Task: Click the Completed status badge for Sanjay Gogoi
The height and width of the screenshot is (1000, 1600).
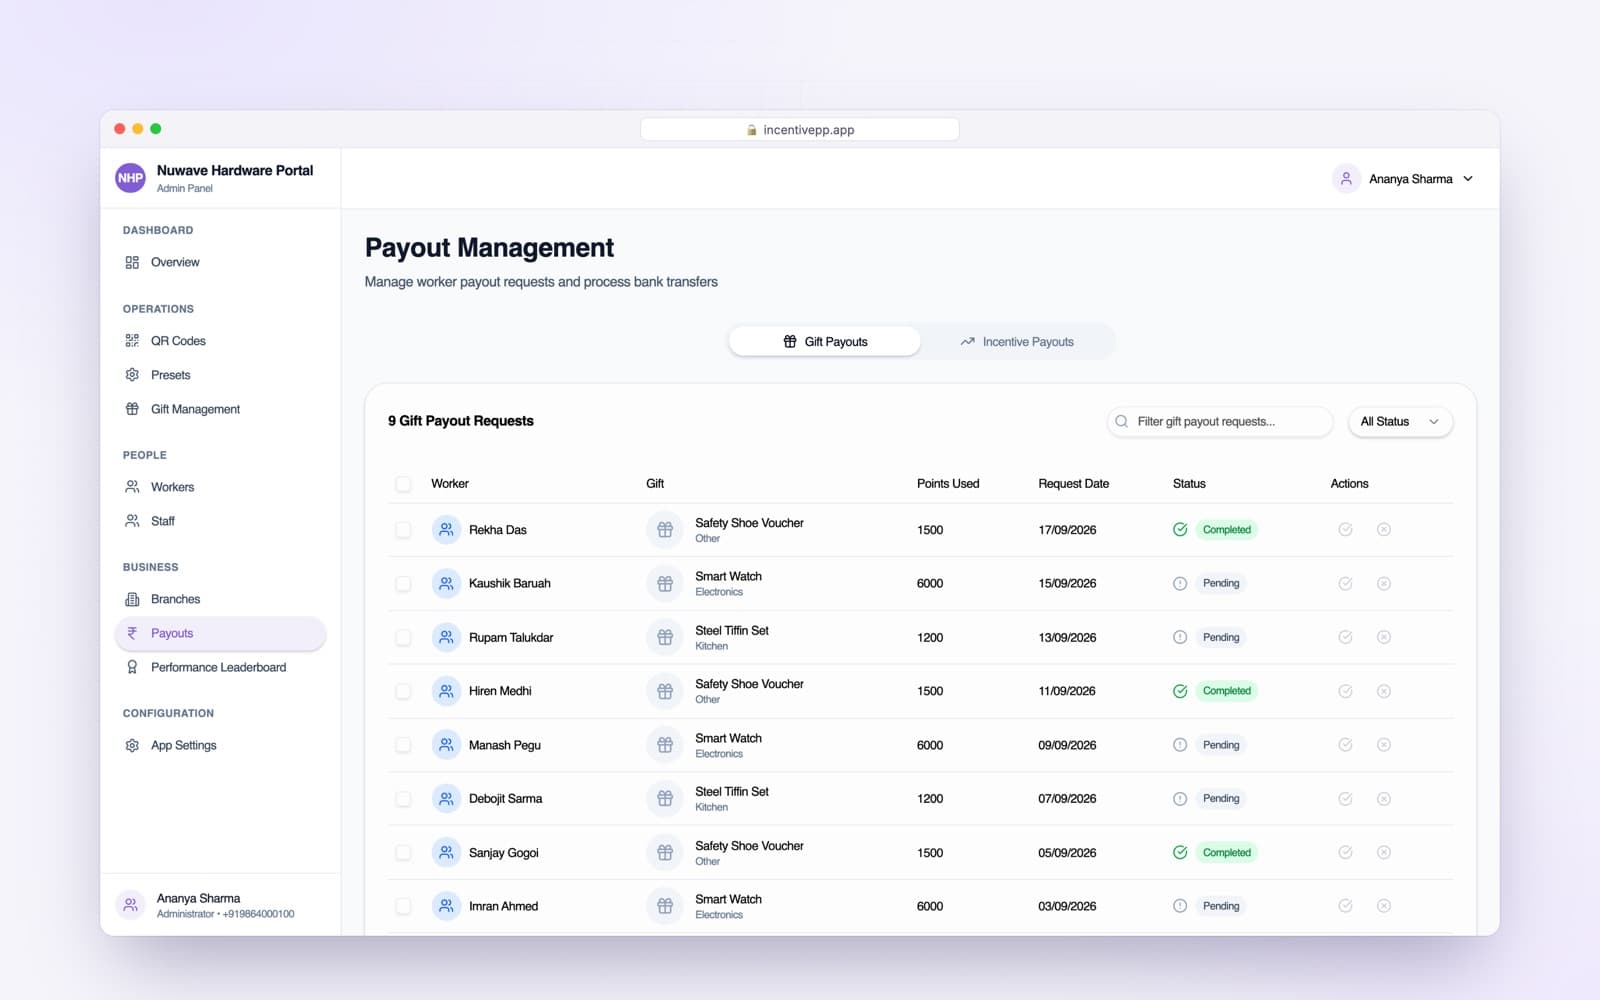Action: pos(1227,853)
